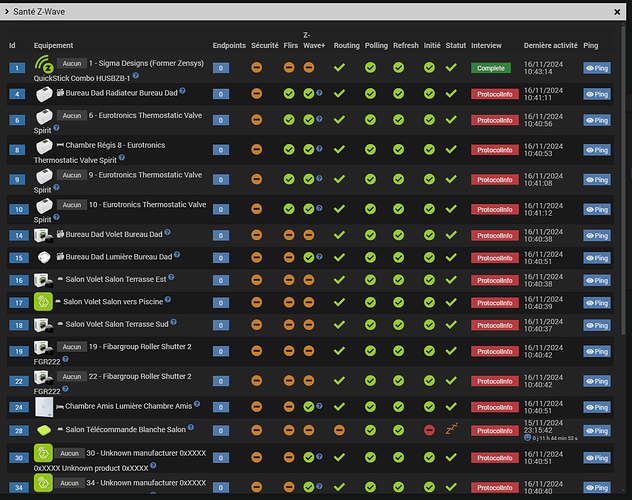Click help icon beside QuickStick Combo HUSBZB-1
The height and width of the screenshot is (500, 632).
(x=136, y=75)
